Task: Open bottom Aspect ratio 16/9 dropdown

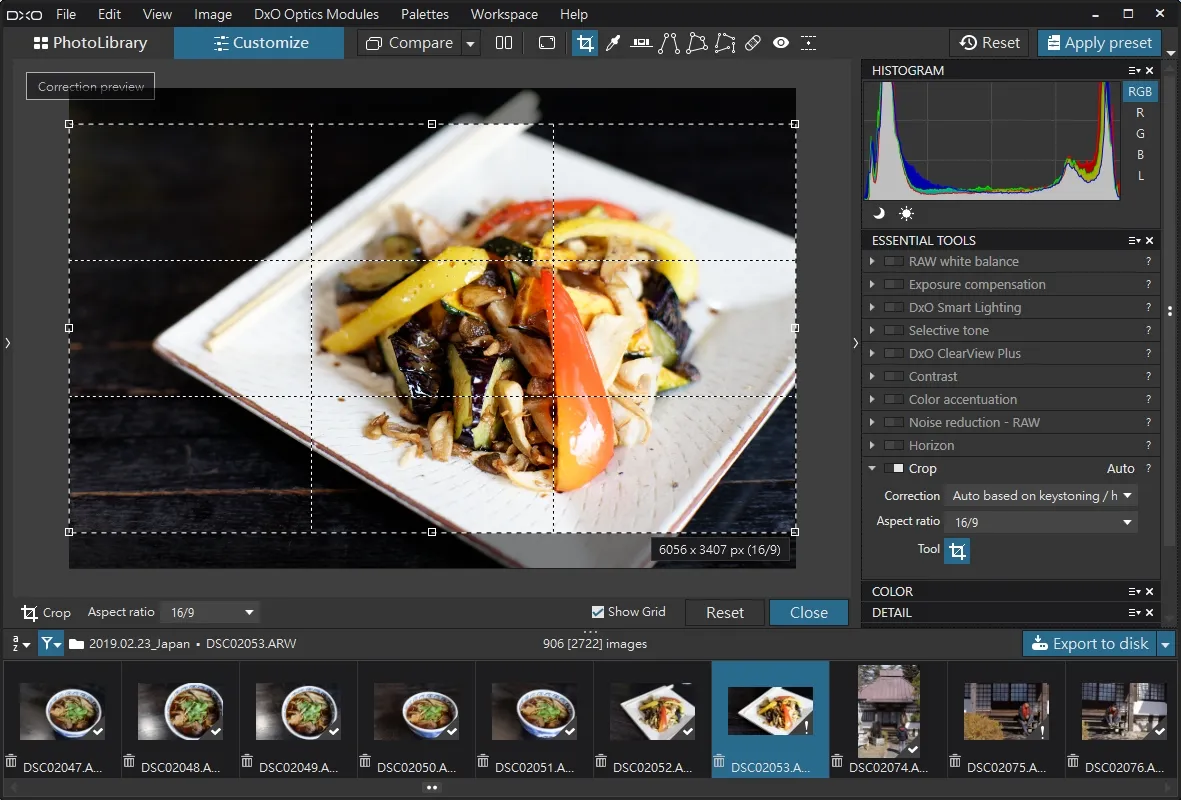Action: [211, 612]
